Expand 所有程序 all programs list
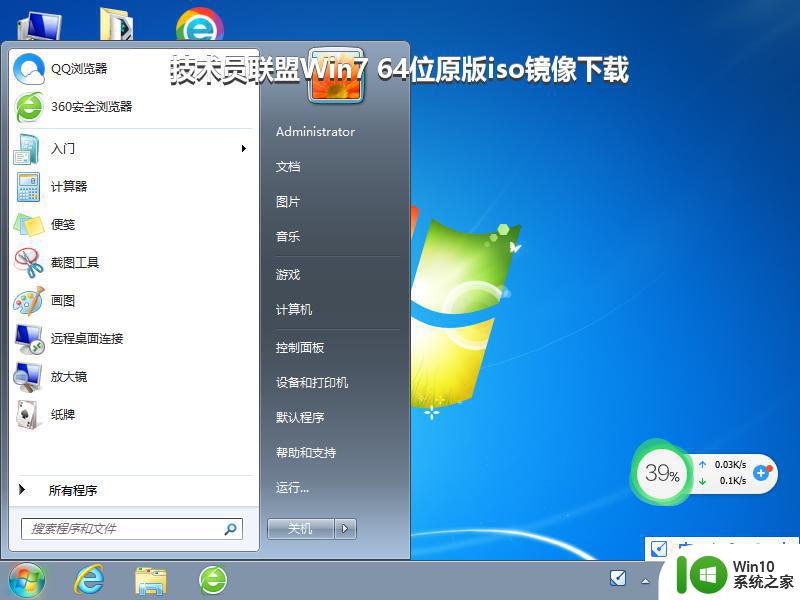 tap(72, 491)
